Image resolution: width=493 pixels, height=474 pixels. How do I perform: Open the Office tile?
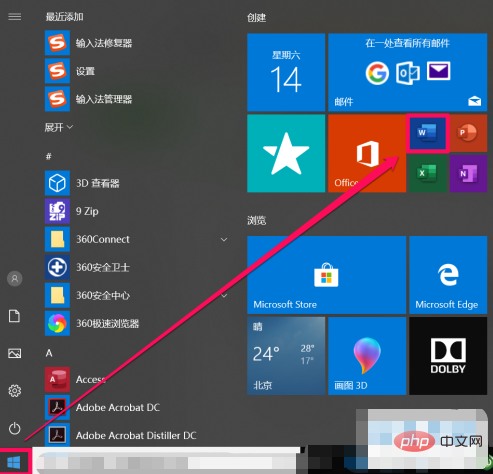367,153
